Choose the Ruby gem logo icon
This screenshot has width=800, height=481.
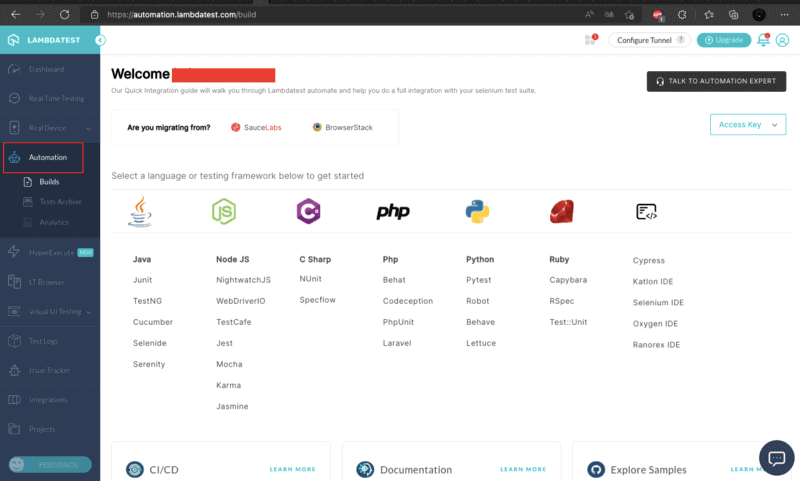(562, 211)
